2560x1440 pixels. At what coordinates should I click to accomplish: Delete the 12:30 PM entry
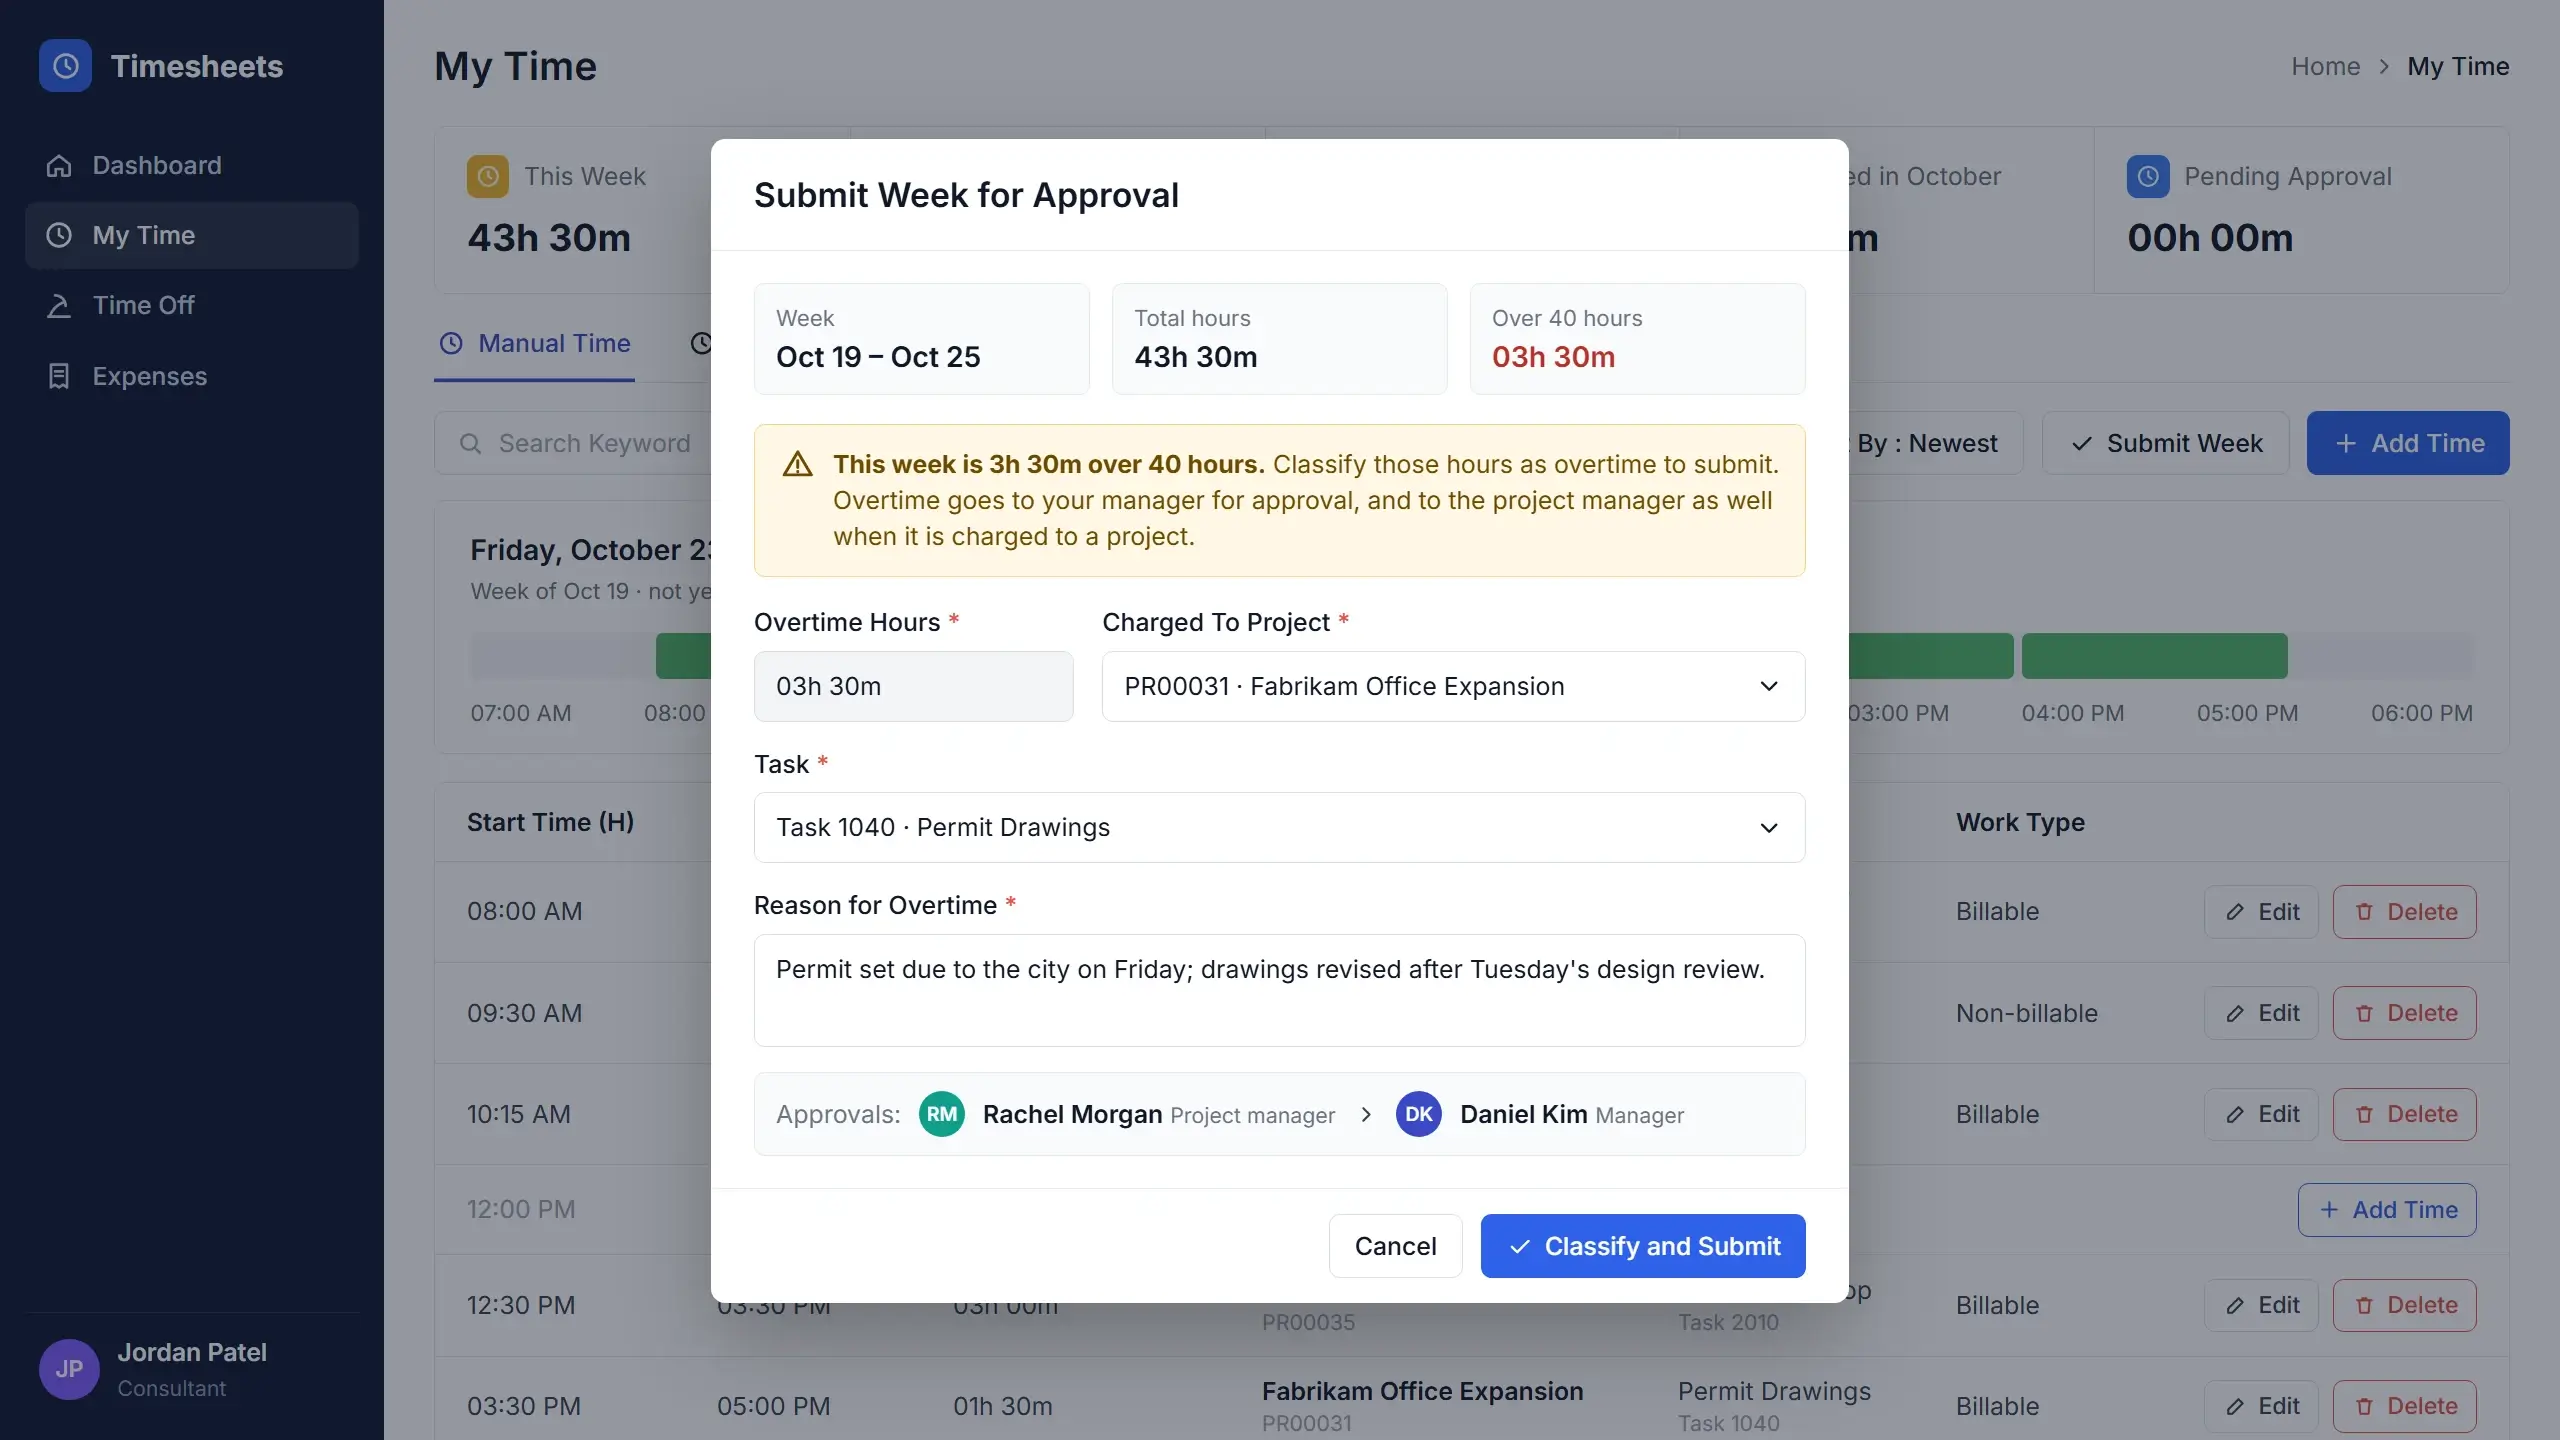[2404, 1305]
